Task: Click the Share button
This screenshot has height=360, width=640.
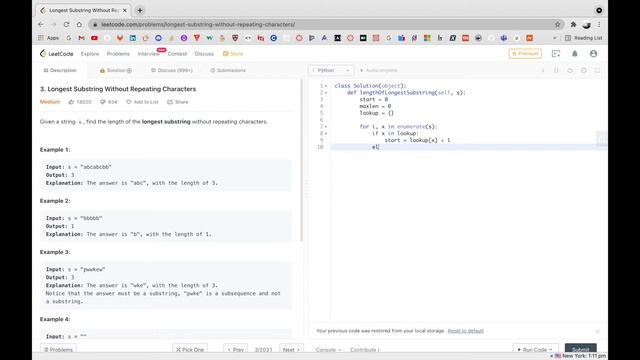Action: click(x=178, y=102)
